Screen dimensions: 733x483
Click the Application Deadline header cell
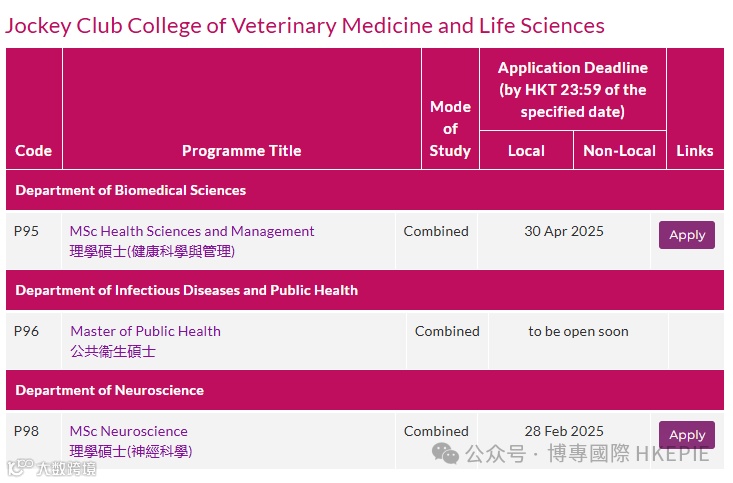(572, 89)
